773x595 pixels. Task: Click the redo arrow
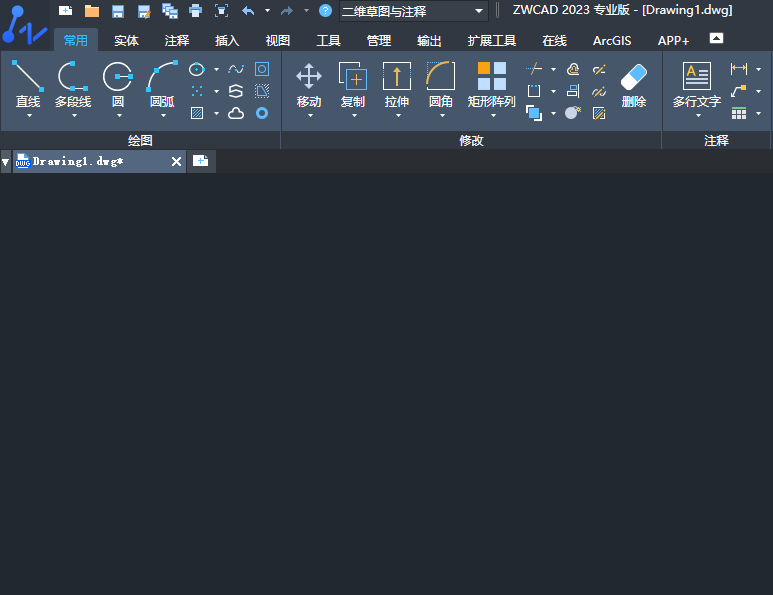click(286, 10)
